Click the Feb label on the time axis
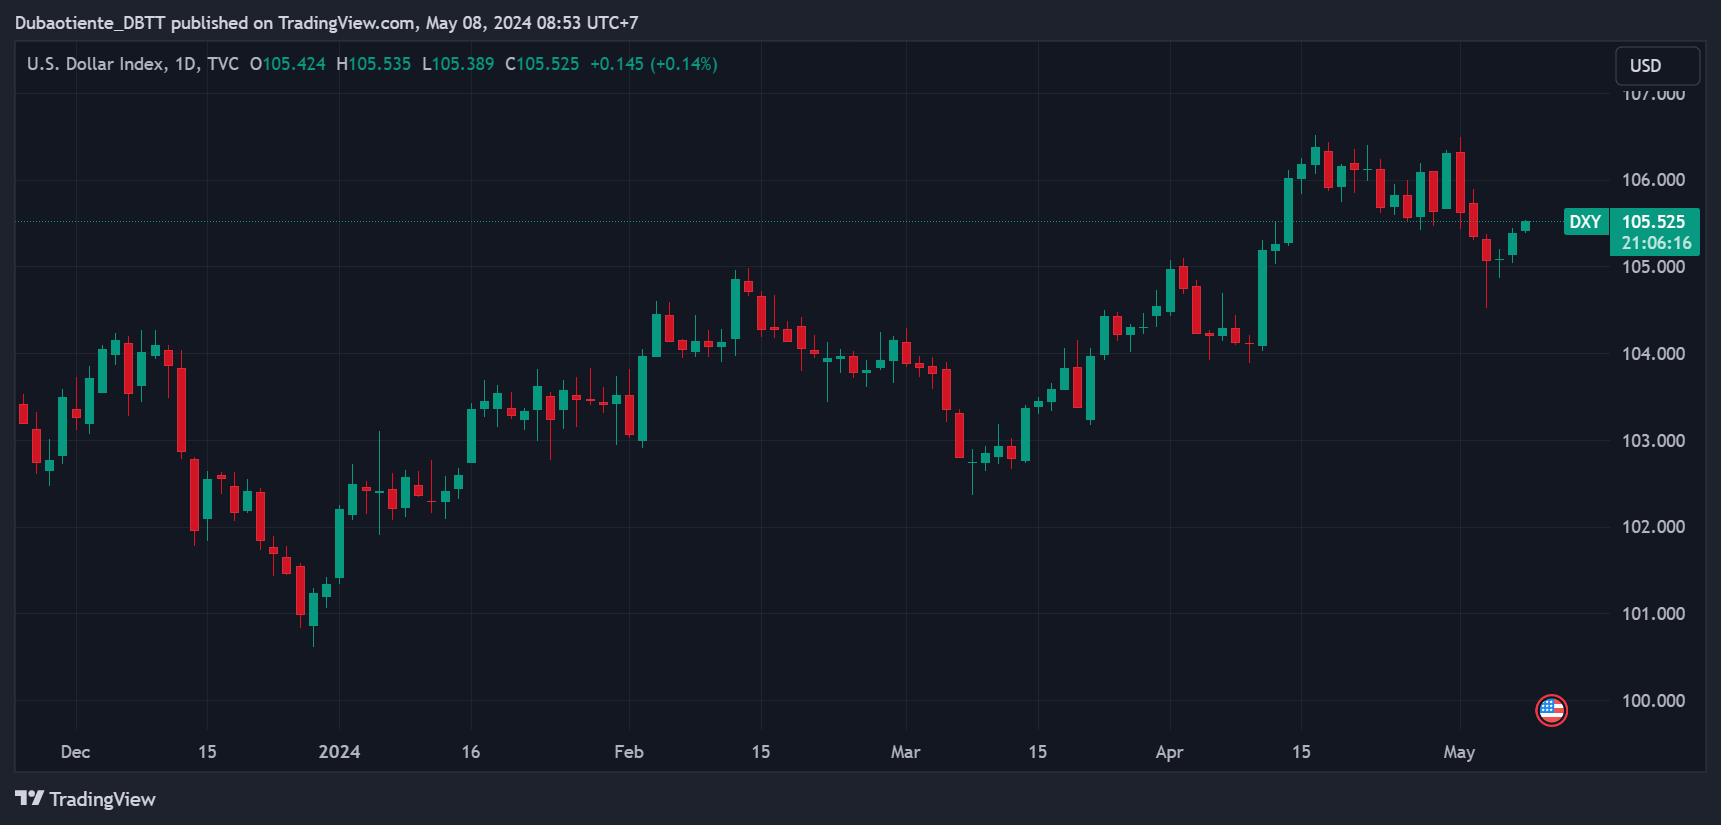The height and width of the screenshot is (825, 1721). click(x=629, y=752)
